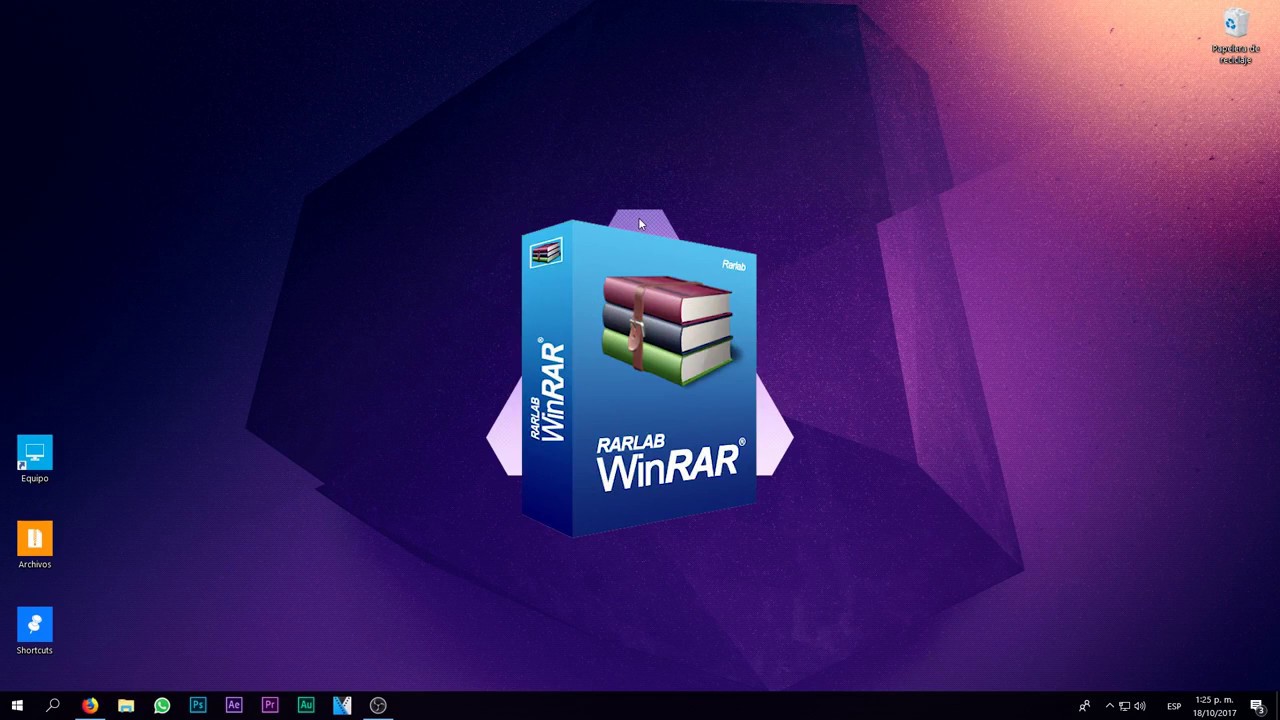Screen dimensions: 1280x720
Task: Open the volume control tray icon
Action: pyautogui.click(x=1140, y=706)
